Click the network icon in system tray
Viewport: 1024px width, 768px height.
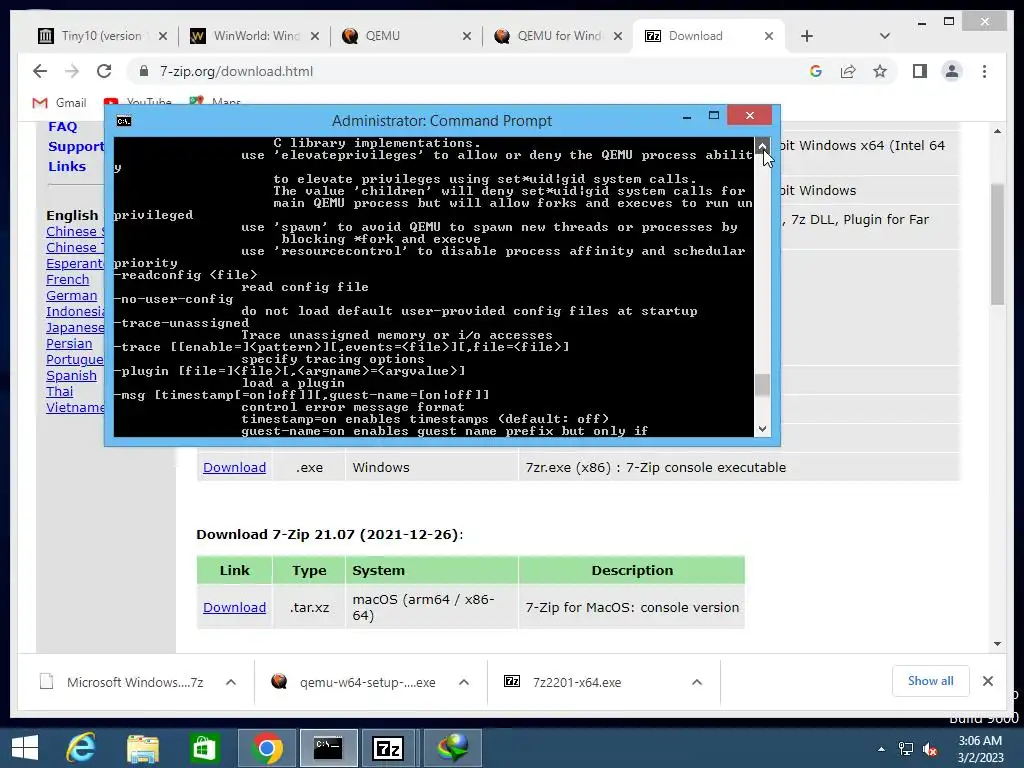point(906,749)
